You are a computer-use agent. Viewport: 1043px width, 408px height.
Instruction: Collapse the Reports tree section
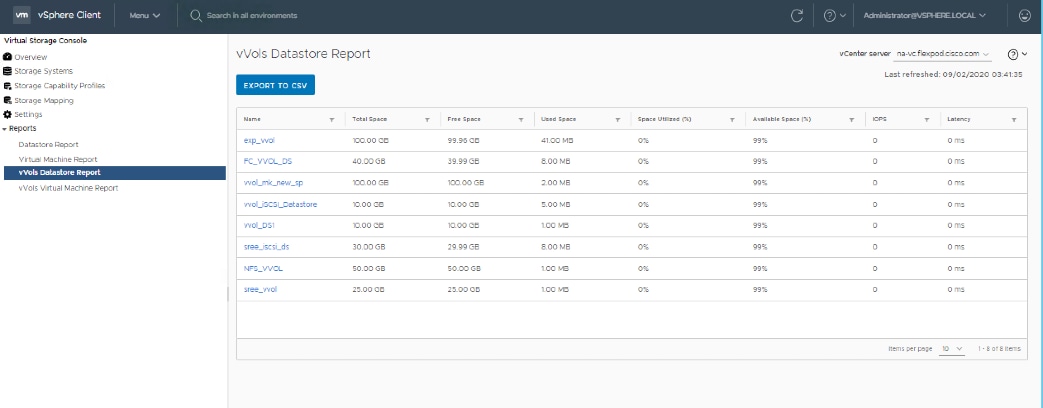(4, 128)
